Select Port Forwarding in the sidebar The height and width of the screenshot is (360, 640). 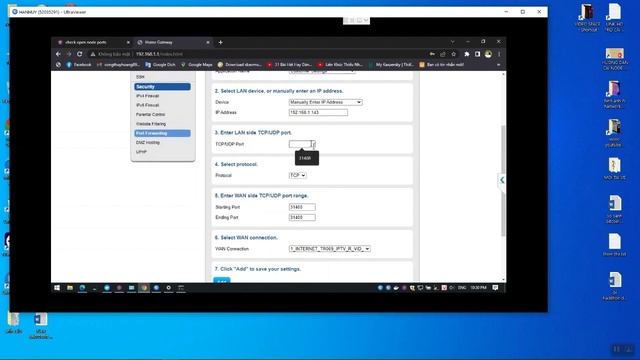coord(162,133)
